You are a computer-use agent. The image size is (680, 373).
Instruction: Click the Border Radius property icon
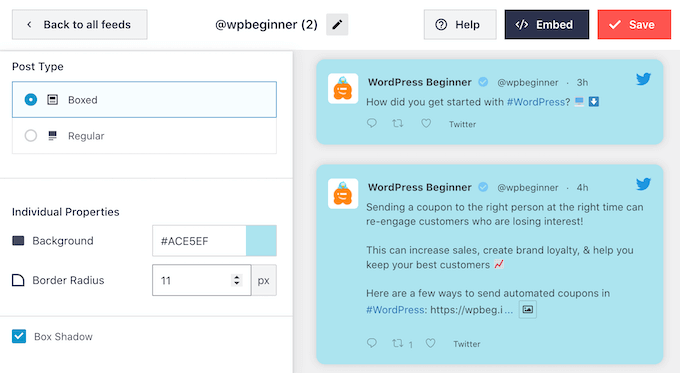(x=18, y=280)
